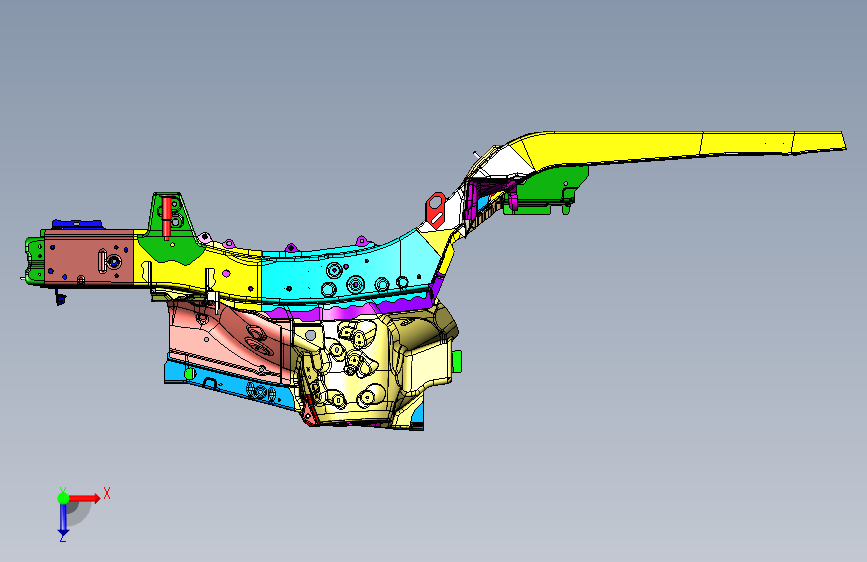The image size is (867, 562).
Task: Select the red vertical pin in the green bracket
Action: pyautogui.click(x=166, y=218)
